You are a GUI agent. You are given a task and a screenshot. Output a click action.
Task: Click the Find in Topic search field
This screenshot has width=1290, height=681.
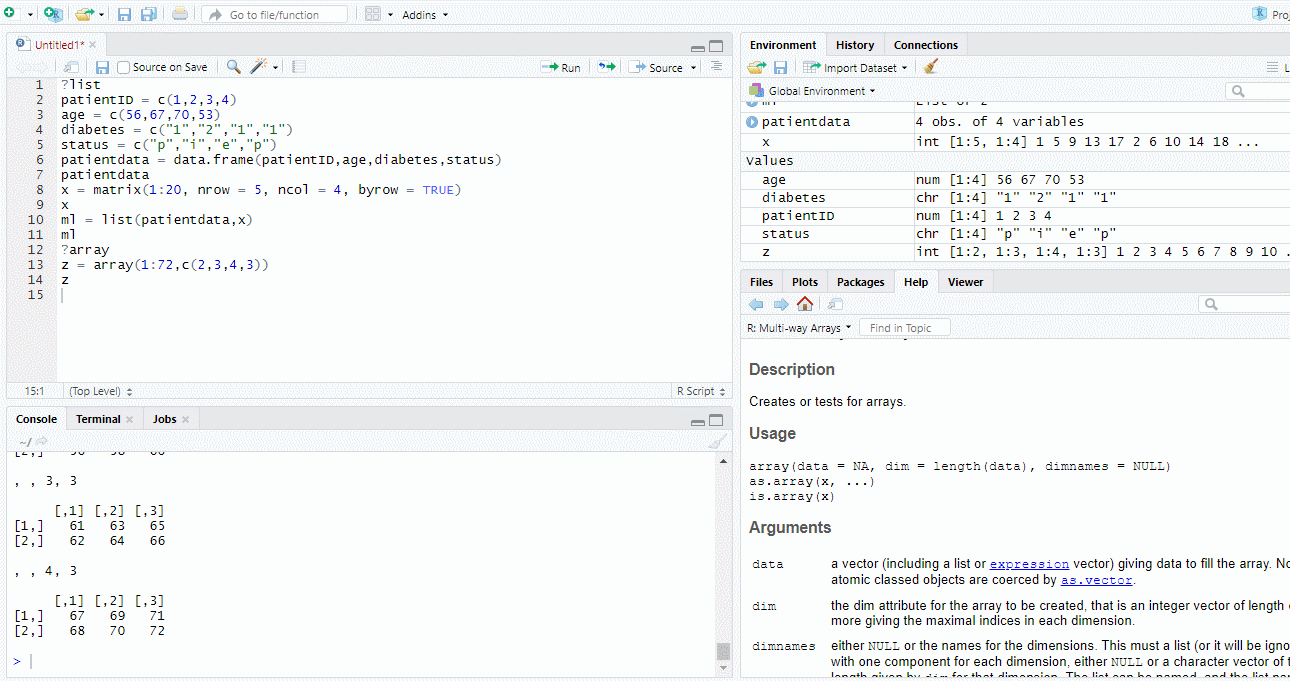[903, 328]
